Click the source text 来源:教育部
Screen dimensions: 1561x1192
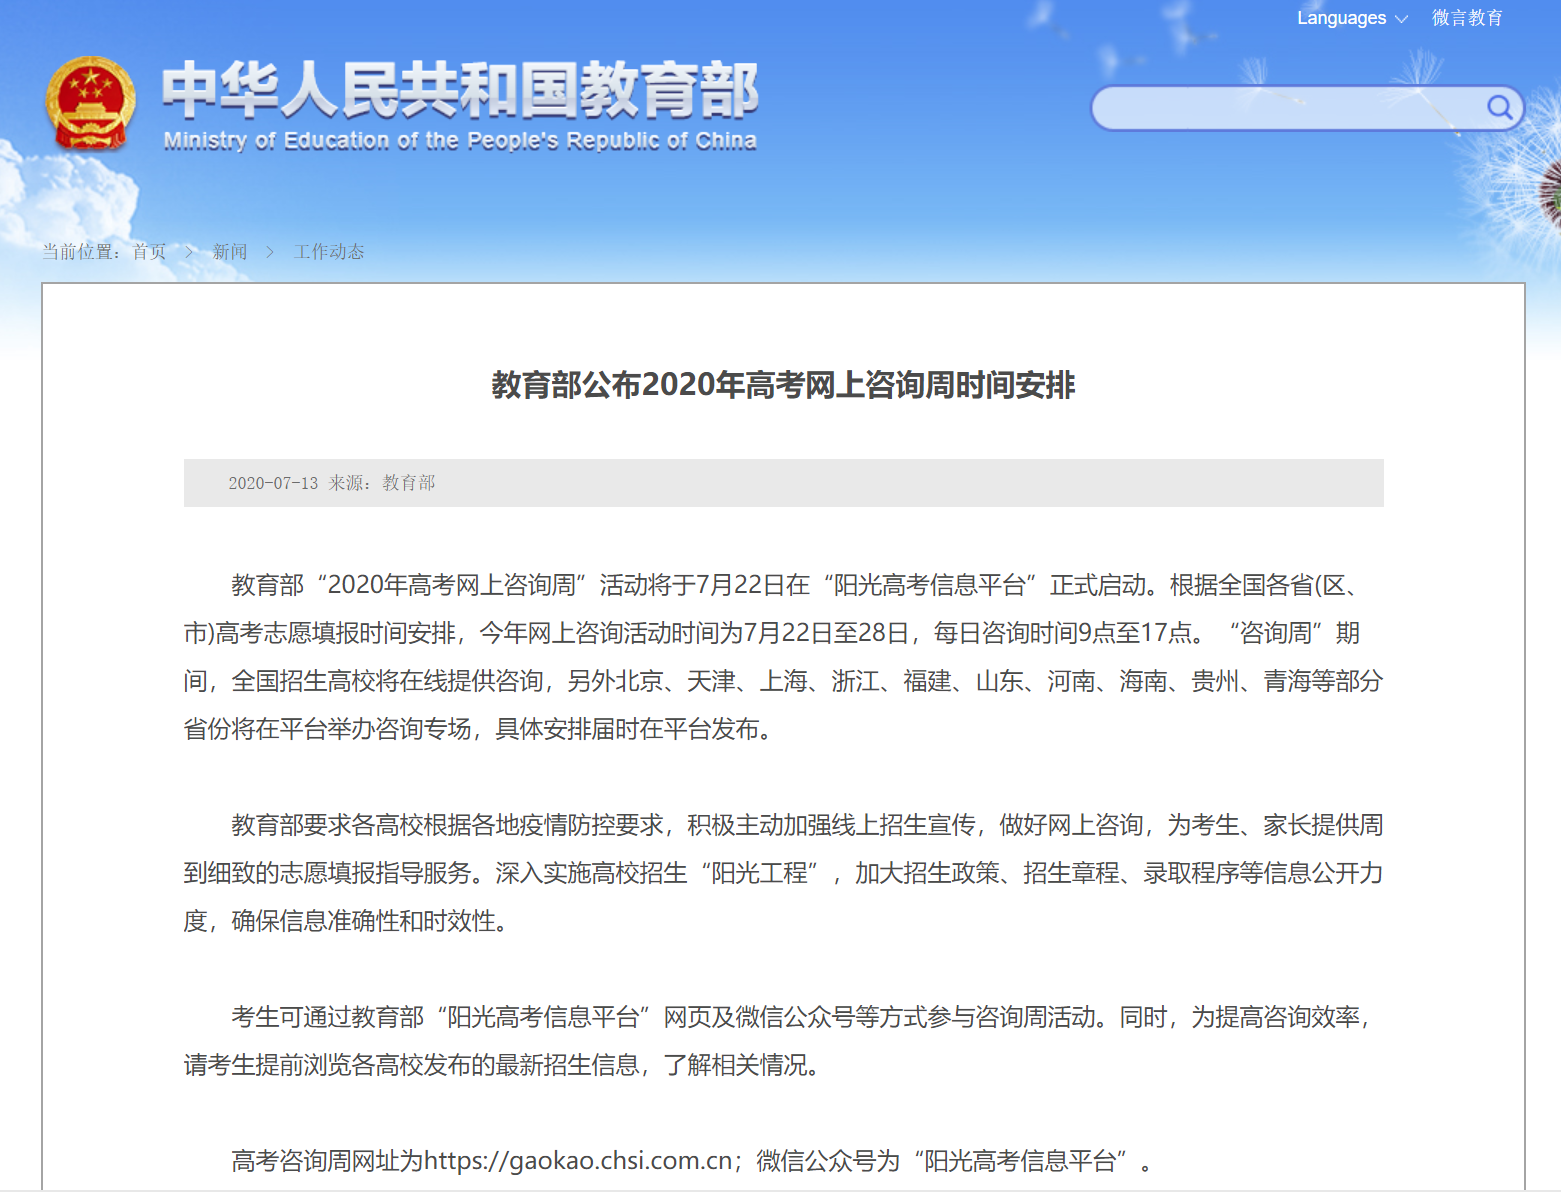[x=382, y=483]
